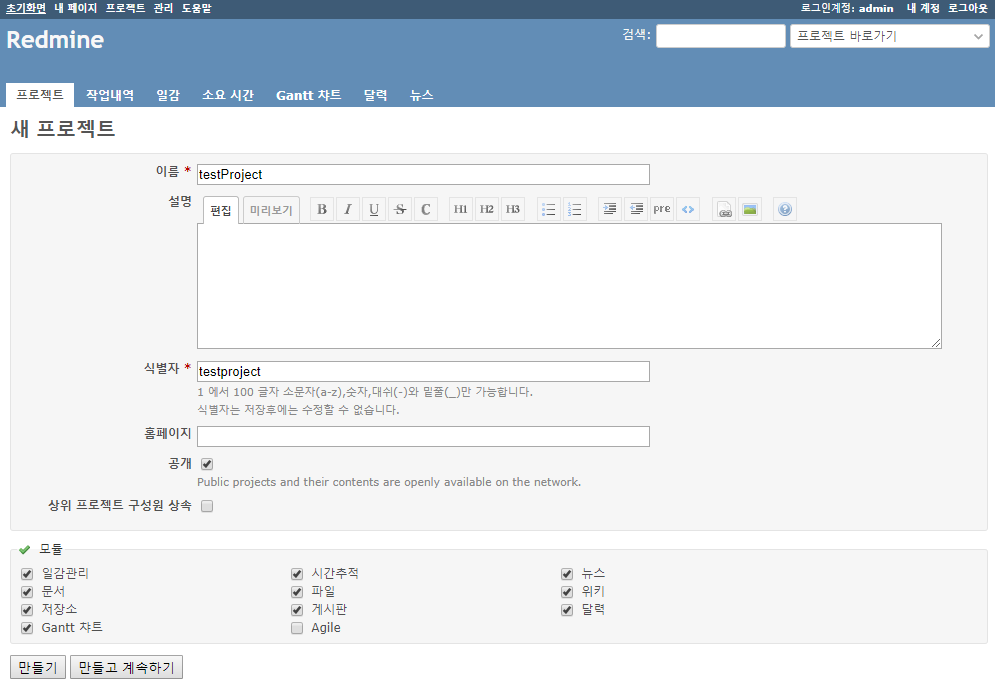Open 내 계정 account link
Image resolution: width=995 pixels, height=698 pixels.
(923, 8)
